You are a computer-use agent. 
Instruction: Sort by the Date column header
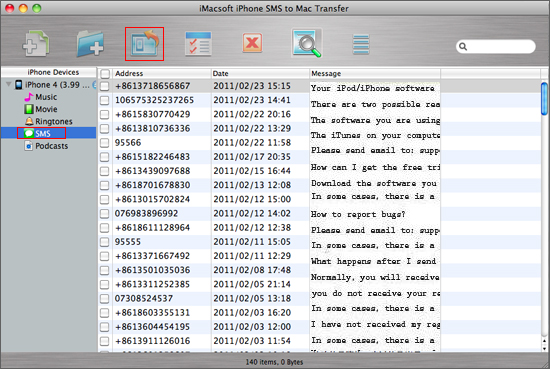coord(260,74)
